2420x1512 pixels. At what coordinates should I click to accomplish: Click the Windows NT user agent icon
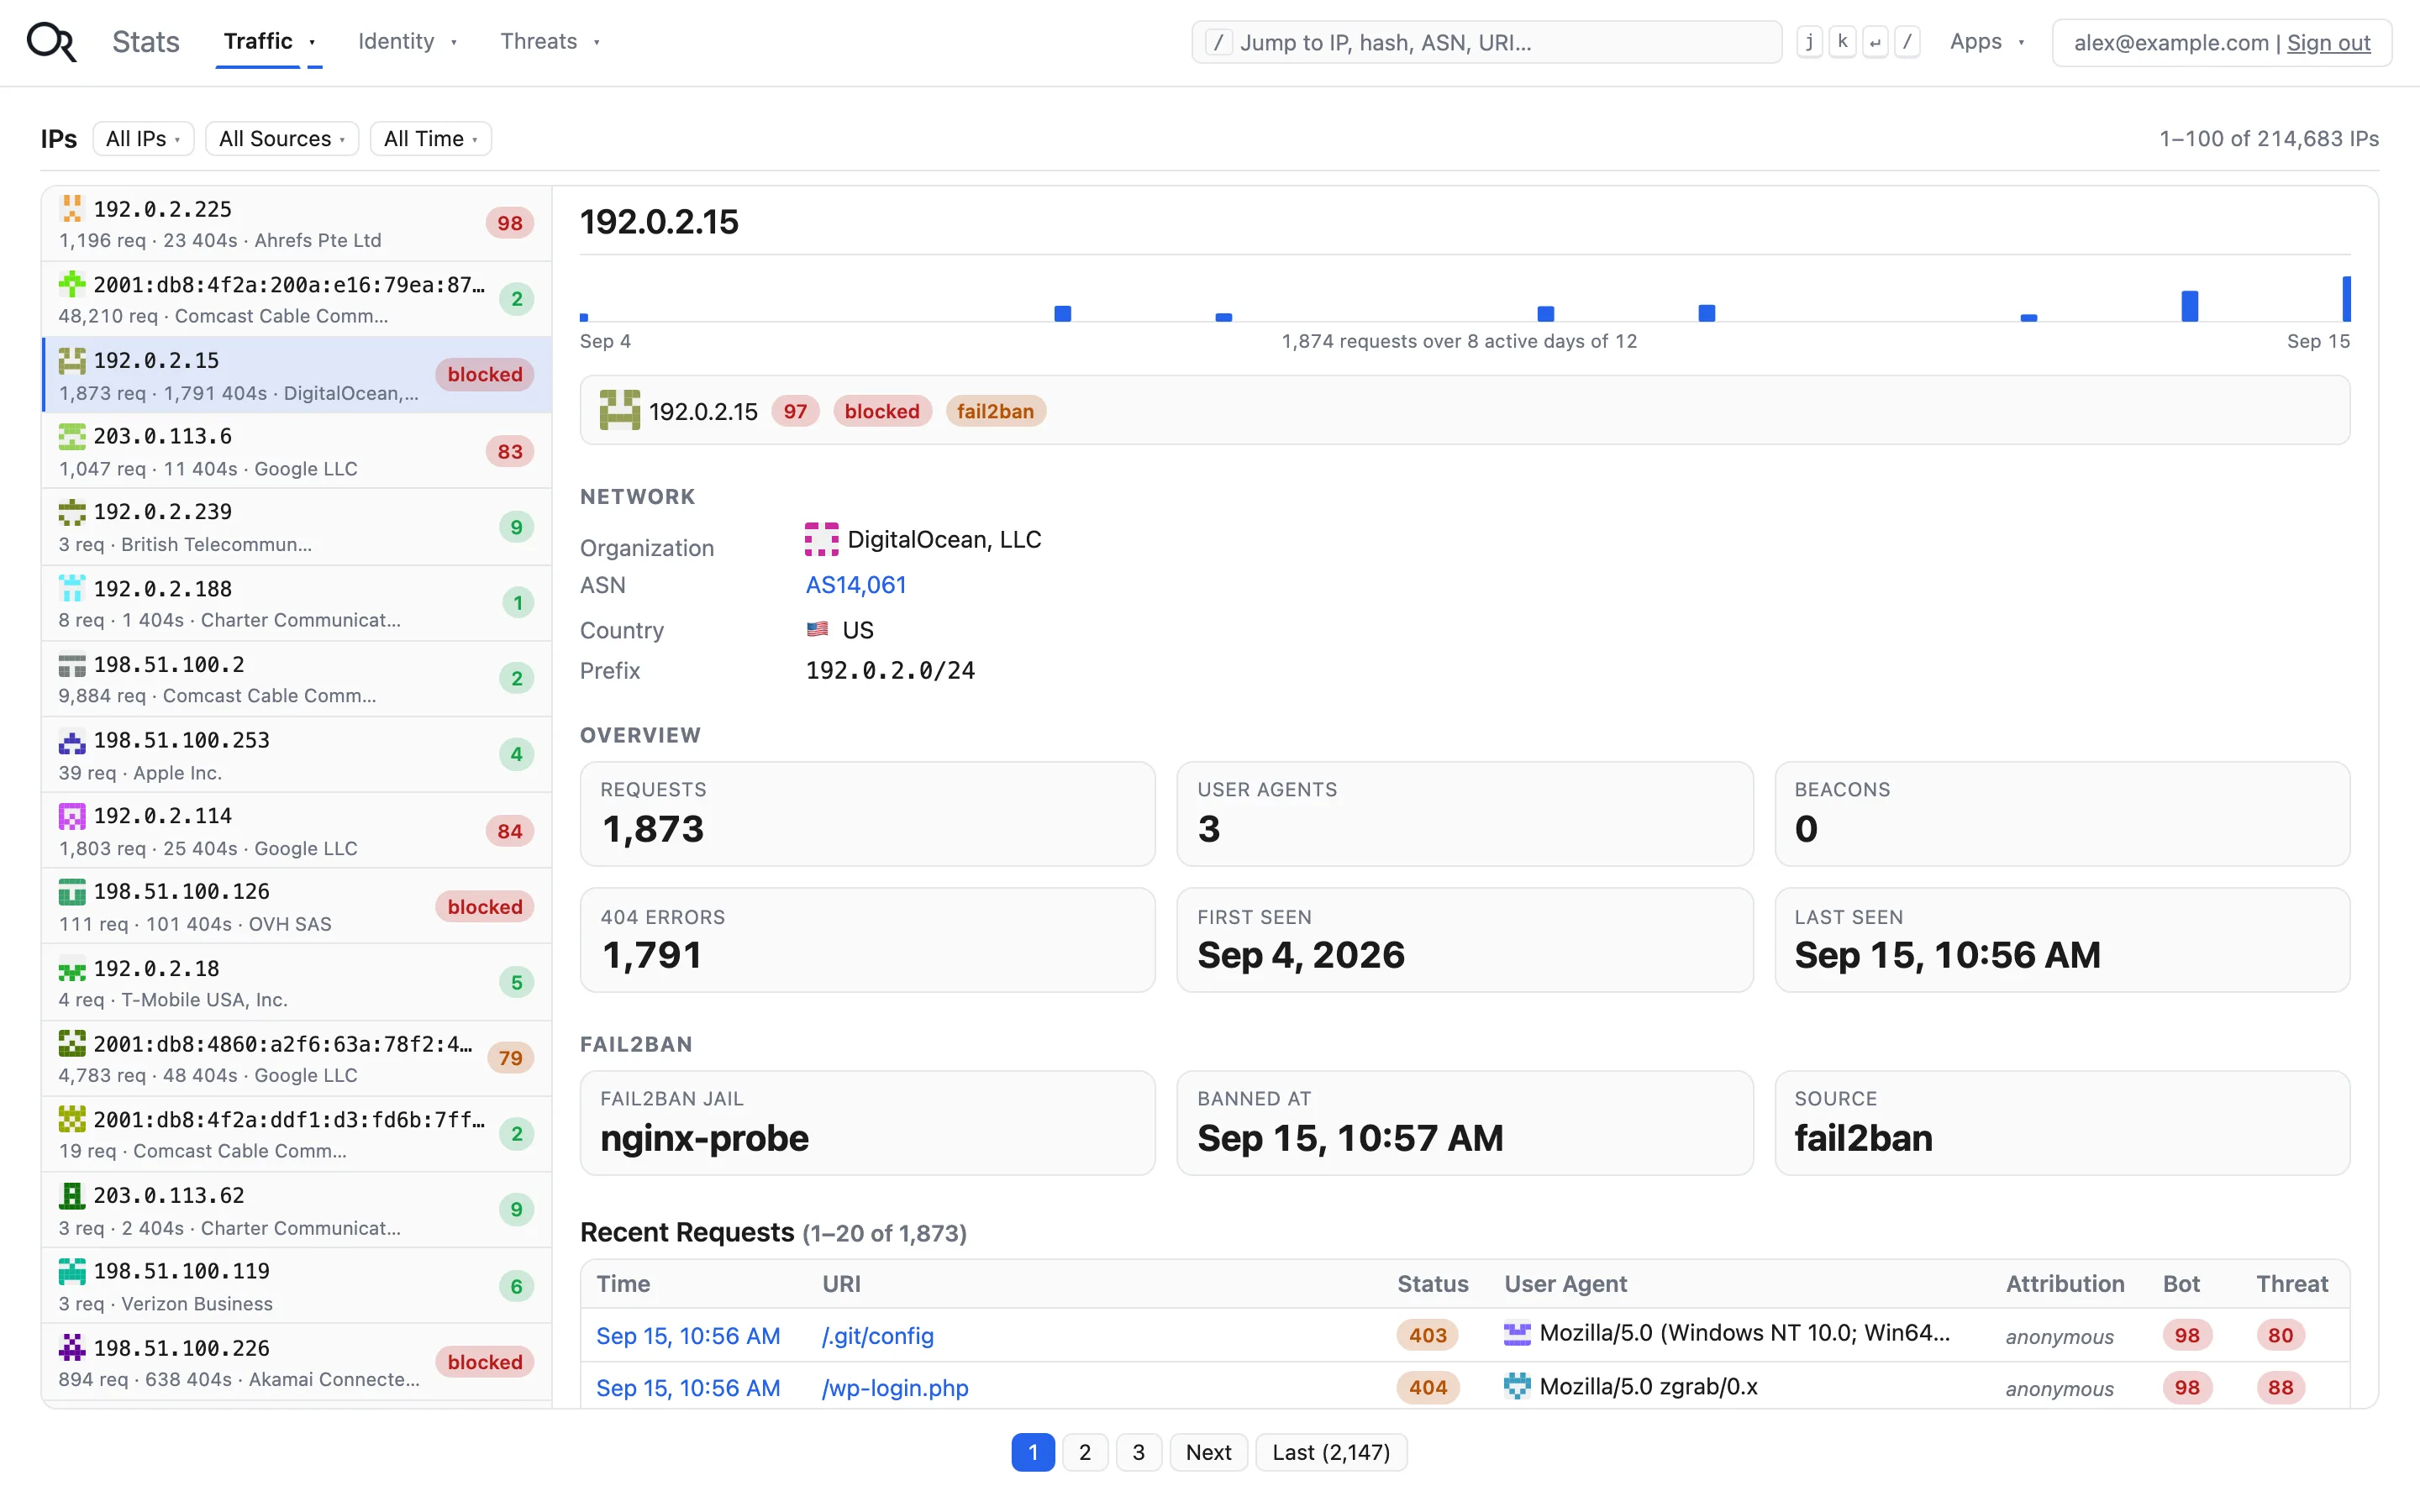pyautogui.click(x=1517, y=1333)
